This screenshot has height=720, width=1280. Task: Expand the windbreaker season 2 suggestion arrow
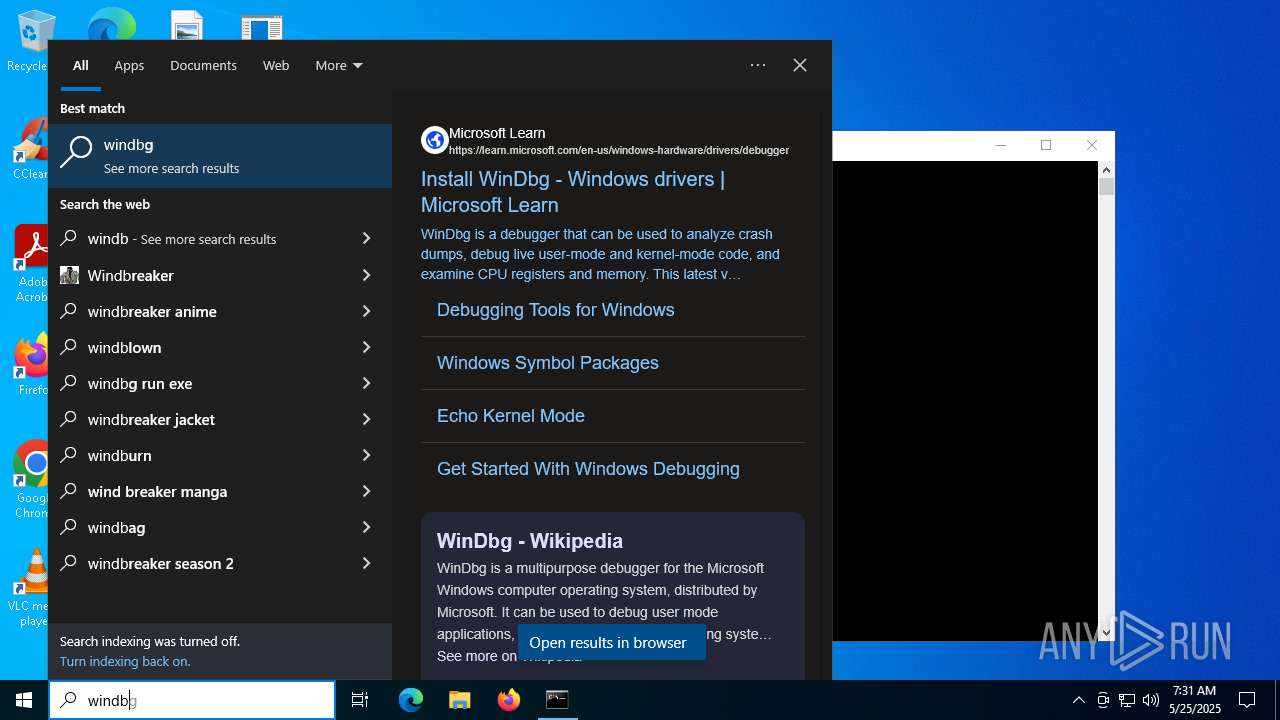click(366, 563)
